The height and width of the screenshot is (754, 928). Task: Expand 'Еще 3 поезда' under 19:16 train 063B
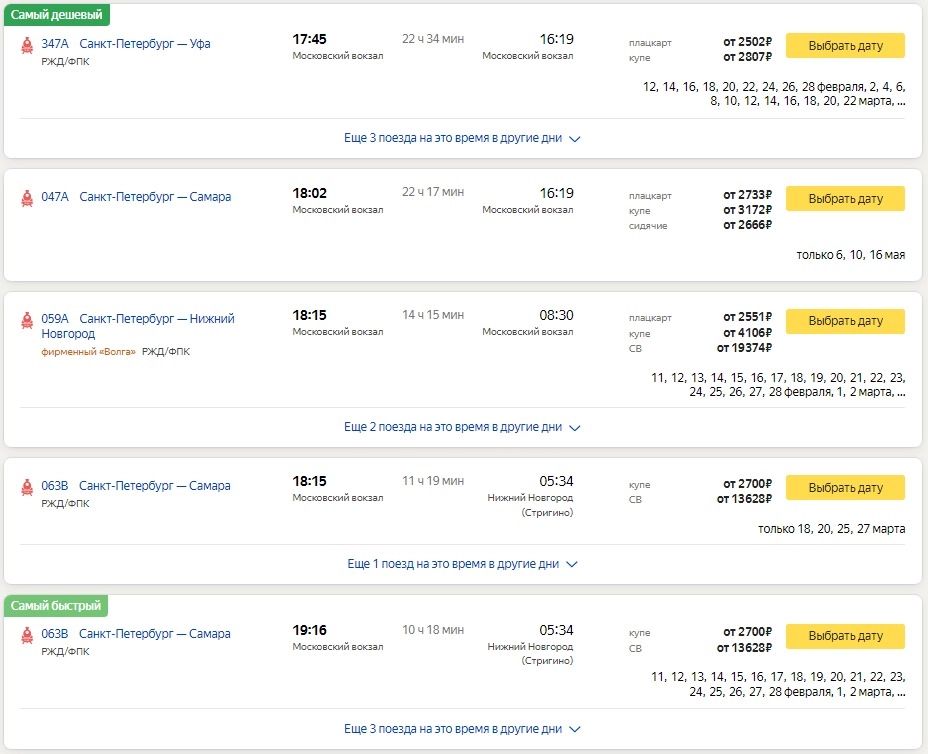tap(462, 729)
